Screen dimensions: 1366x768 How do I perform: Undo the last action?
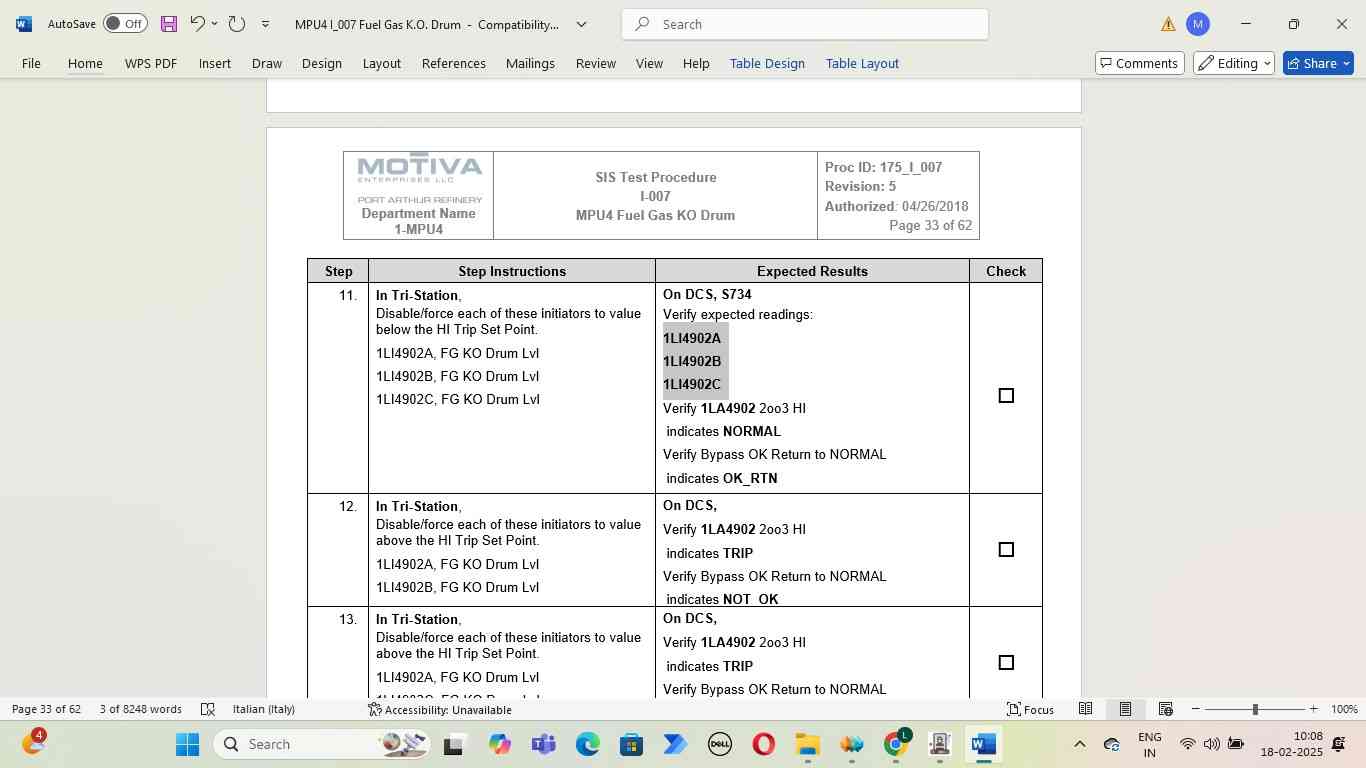coord(197,24)
